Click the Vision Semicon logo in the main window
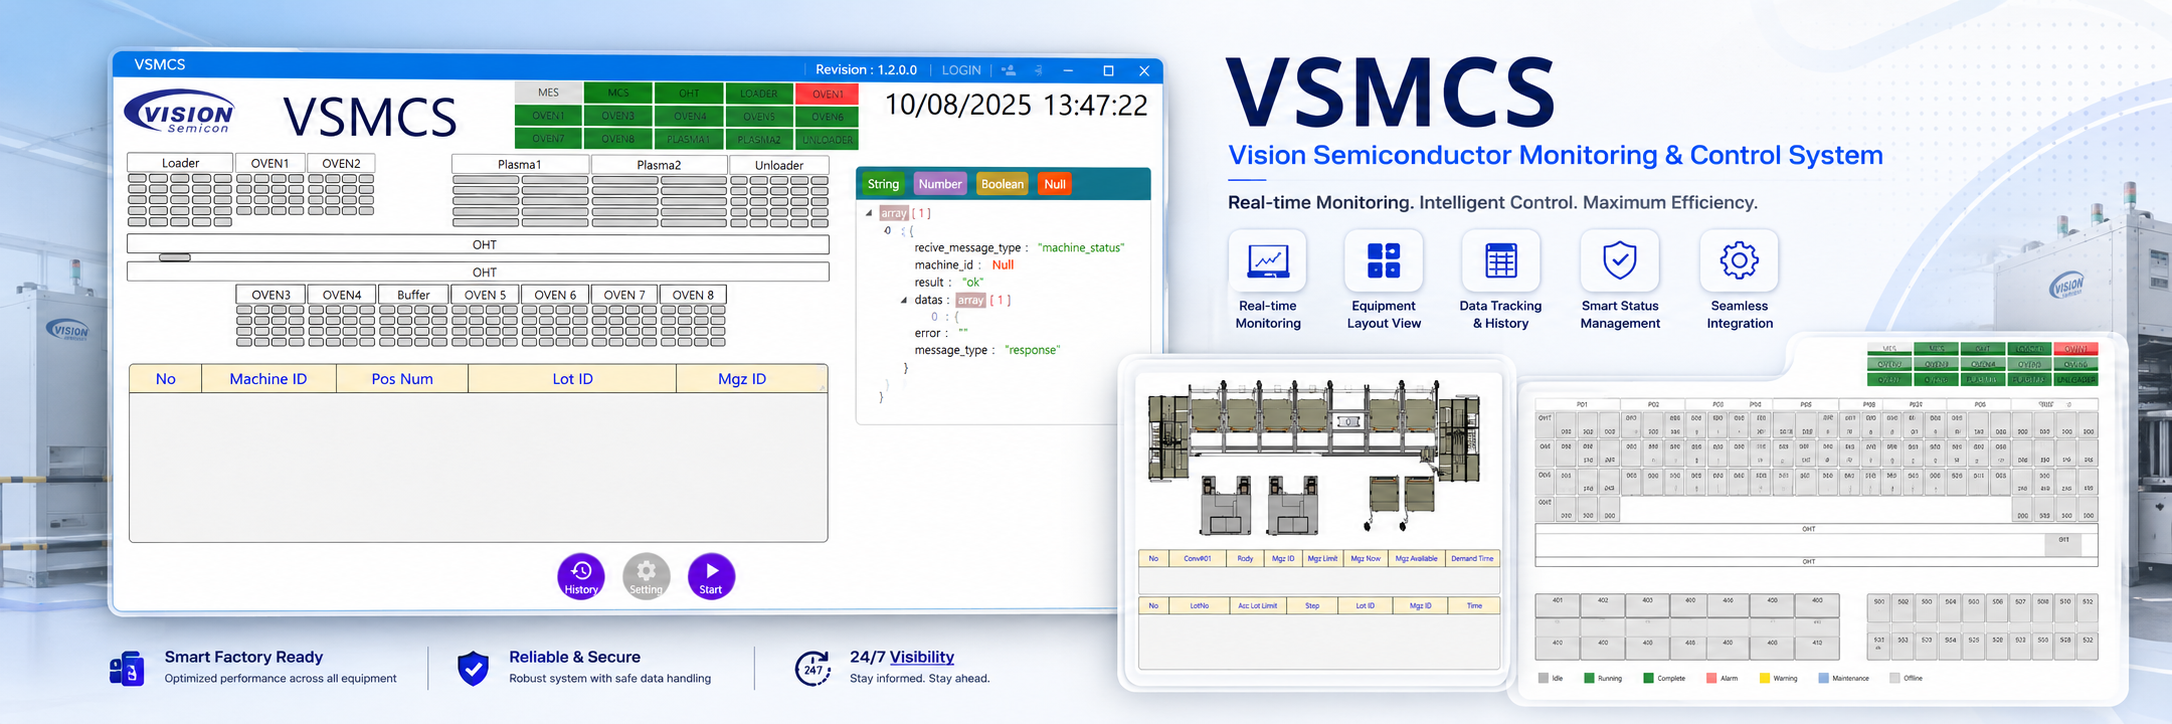The image size is (2172, 724). pos(180,112)
